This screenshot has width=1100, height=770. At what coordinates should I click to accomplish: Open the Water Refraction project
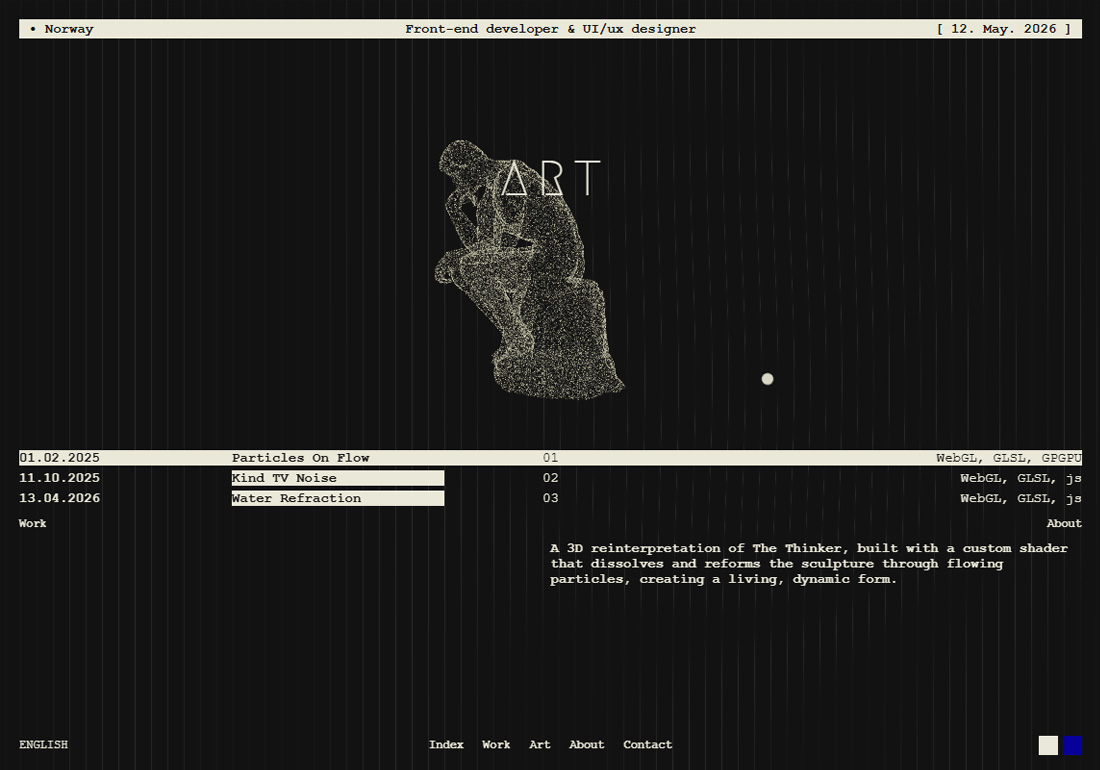(x=337, y=499)
